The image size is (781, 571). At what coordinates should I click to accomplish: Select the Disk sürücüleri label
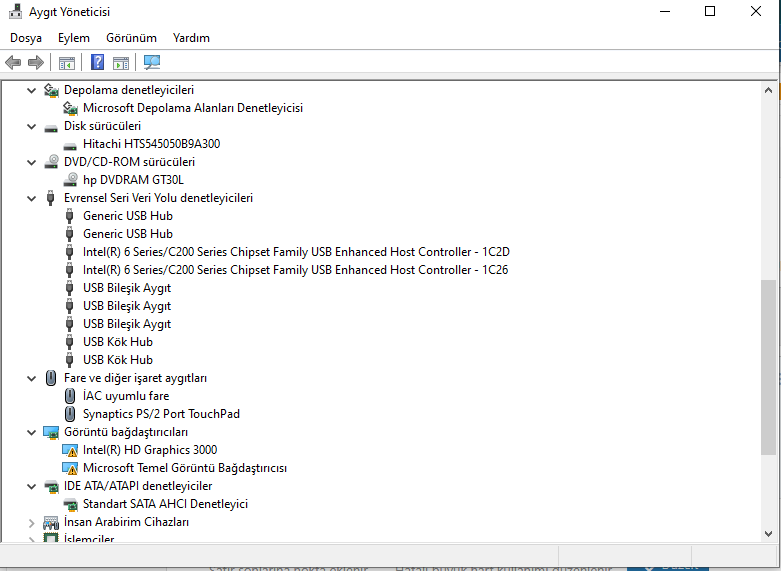103,126
